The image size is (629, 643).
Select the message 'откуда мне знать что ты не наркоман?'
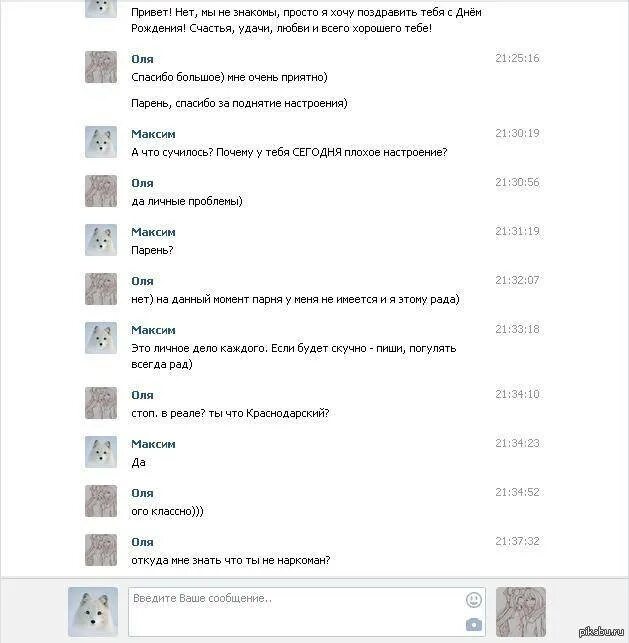coord(230,560)
